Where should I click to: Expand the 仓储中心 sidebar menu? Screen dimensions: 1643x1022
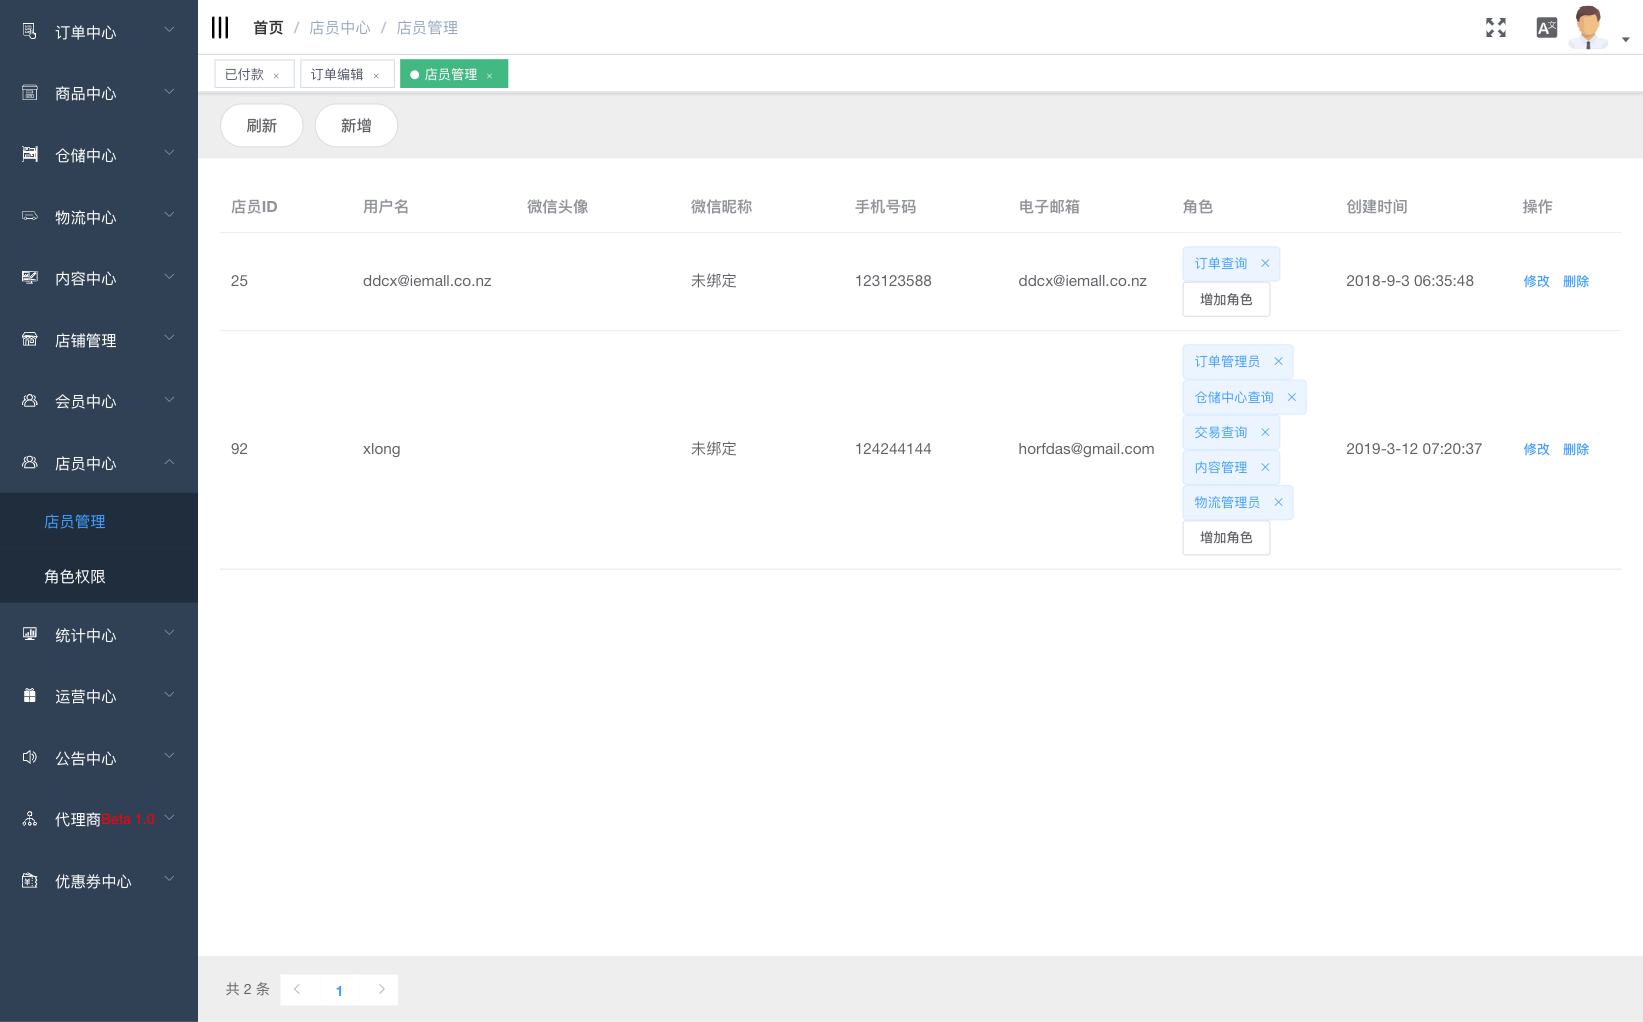[98, 155]
